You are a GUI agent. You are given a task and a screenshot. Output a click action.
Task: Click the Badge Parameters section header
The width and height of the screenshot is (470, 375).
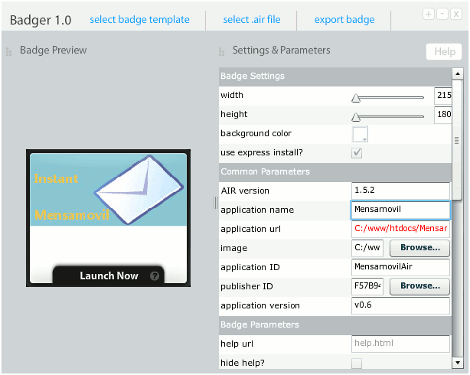pyautogui.click(x=335, y=325)
